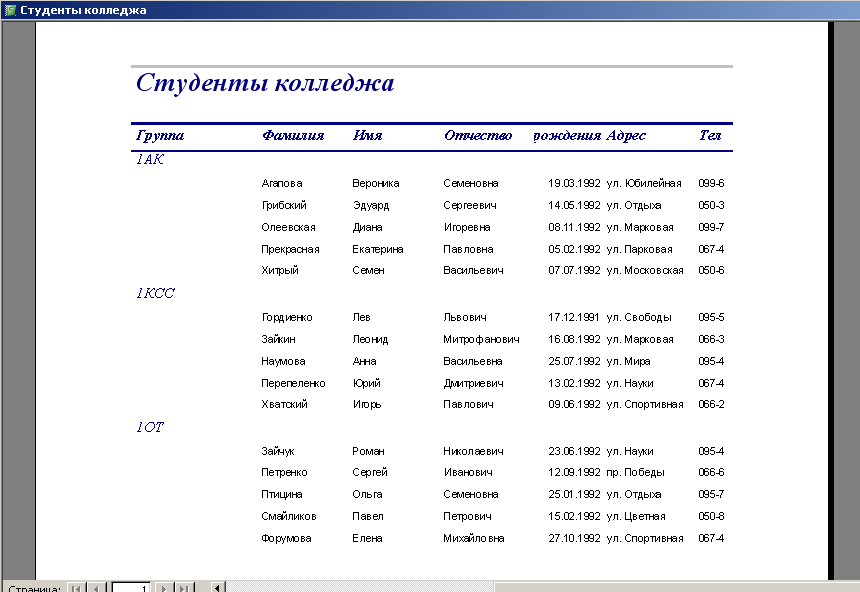This screenshot has height=592, width=860.
Task: Click the patronymic 'Дмитриевич'
Action: click(x=473, y=383)
